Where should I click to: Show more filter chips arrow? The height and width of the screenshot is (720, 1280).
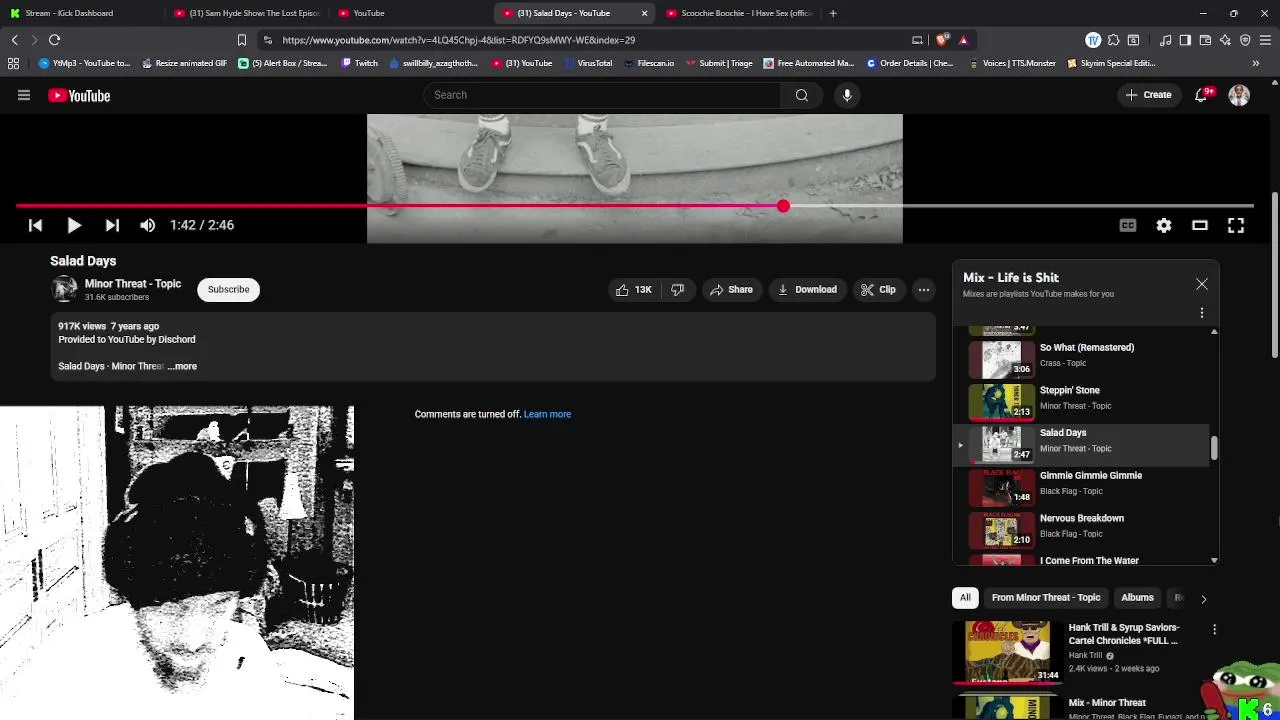point(1203,598)
